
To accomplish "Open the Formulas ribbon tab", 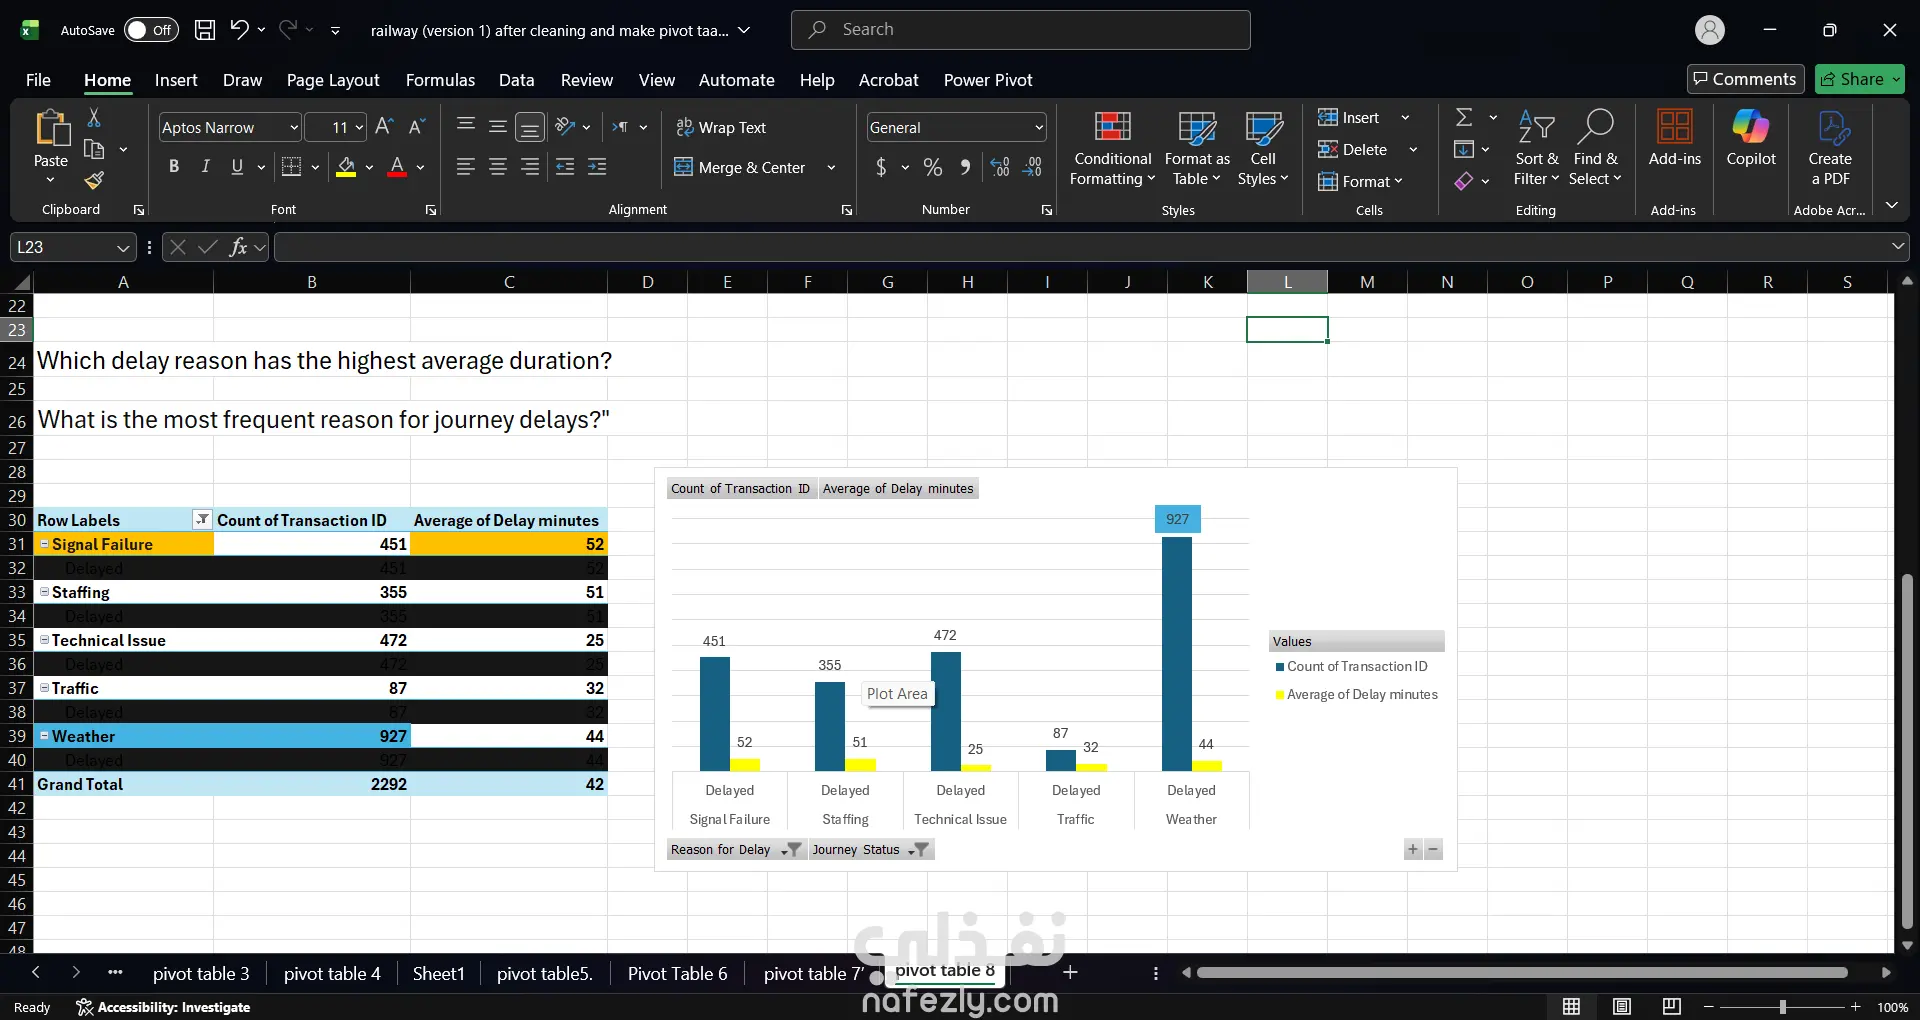I will [440, 80].
